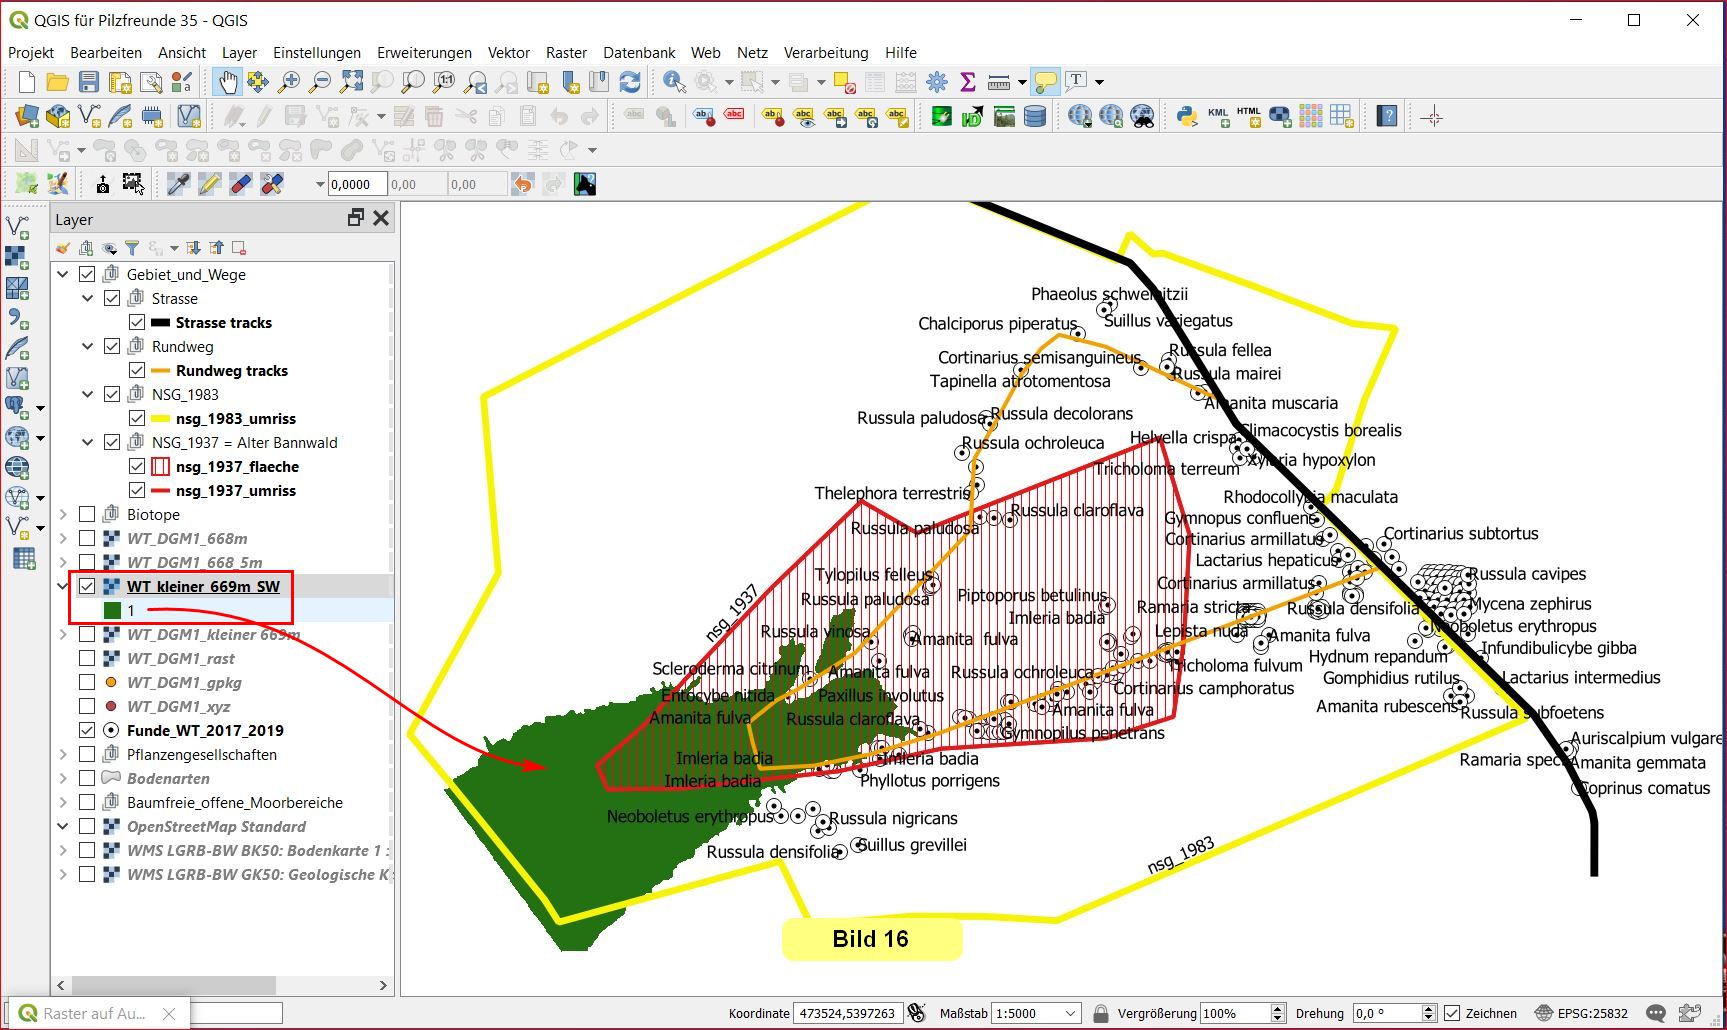This screenshot has height=1030, width=1727.
Task: Uncheck the Funde_WT_2017_2019 layer checkbox
Action: pos(87,730)
